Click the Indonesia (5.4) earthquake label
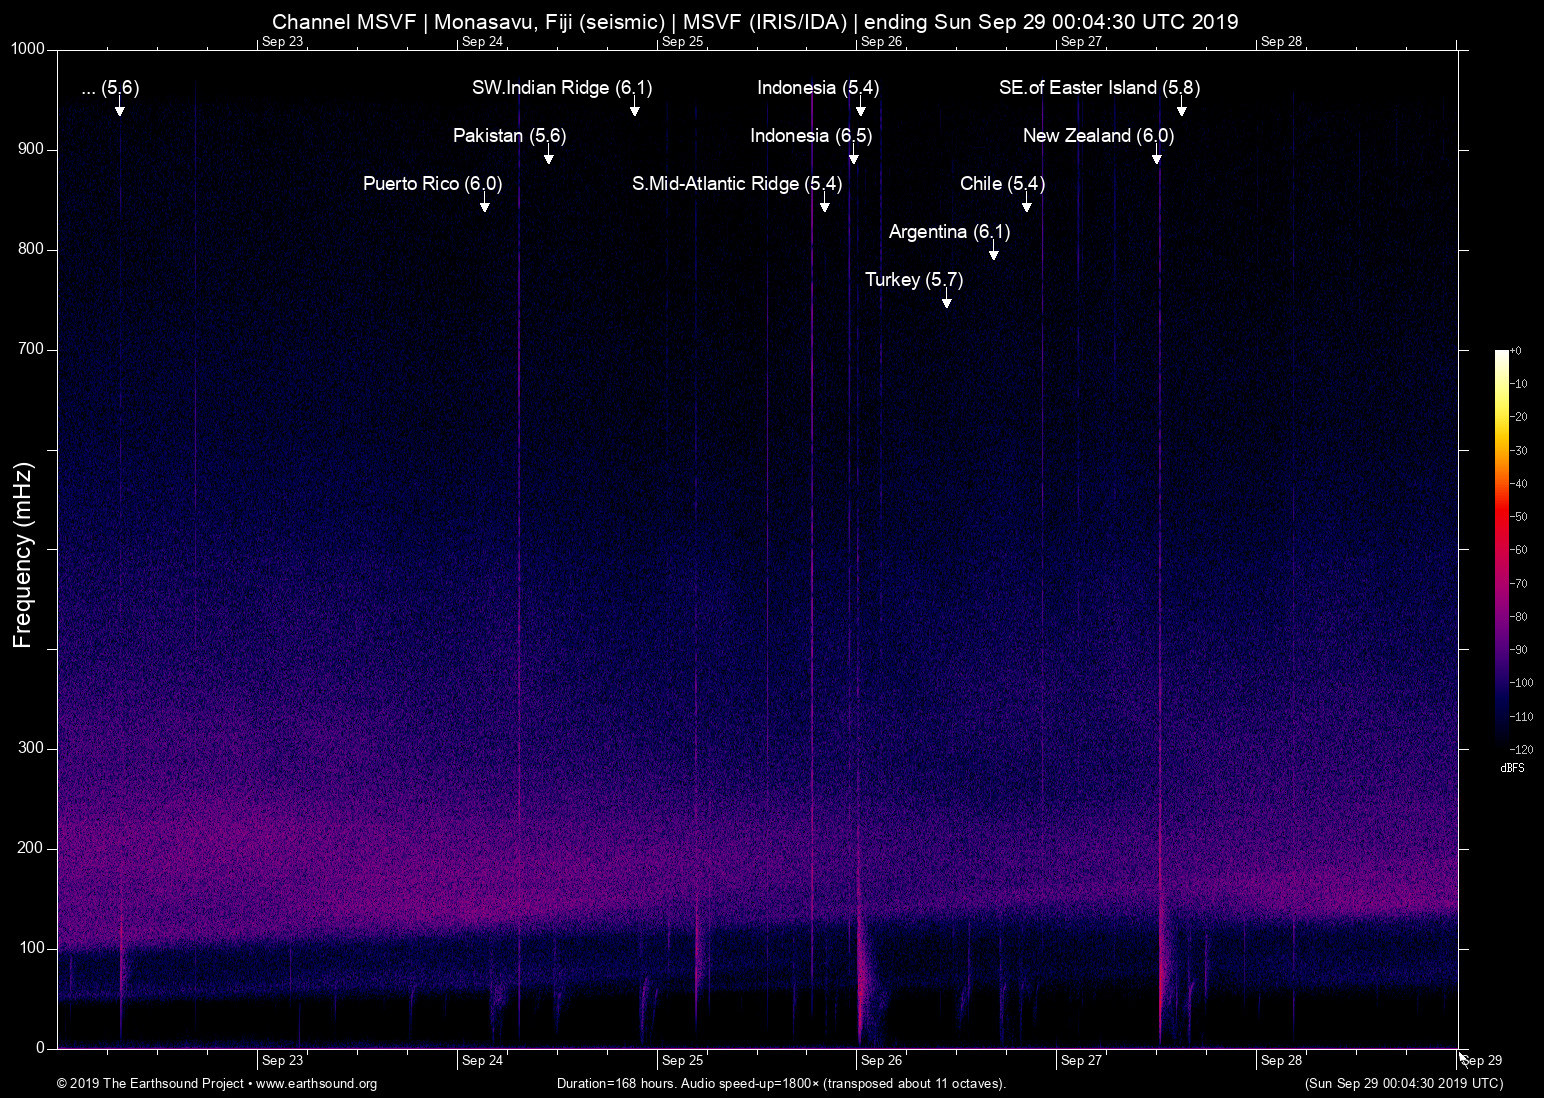Viewport: 1544px width, 1098px height. click(818, 88)
